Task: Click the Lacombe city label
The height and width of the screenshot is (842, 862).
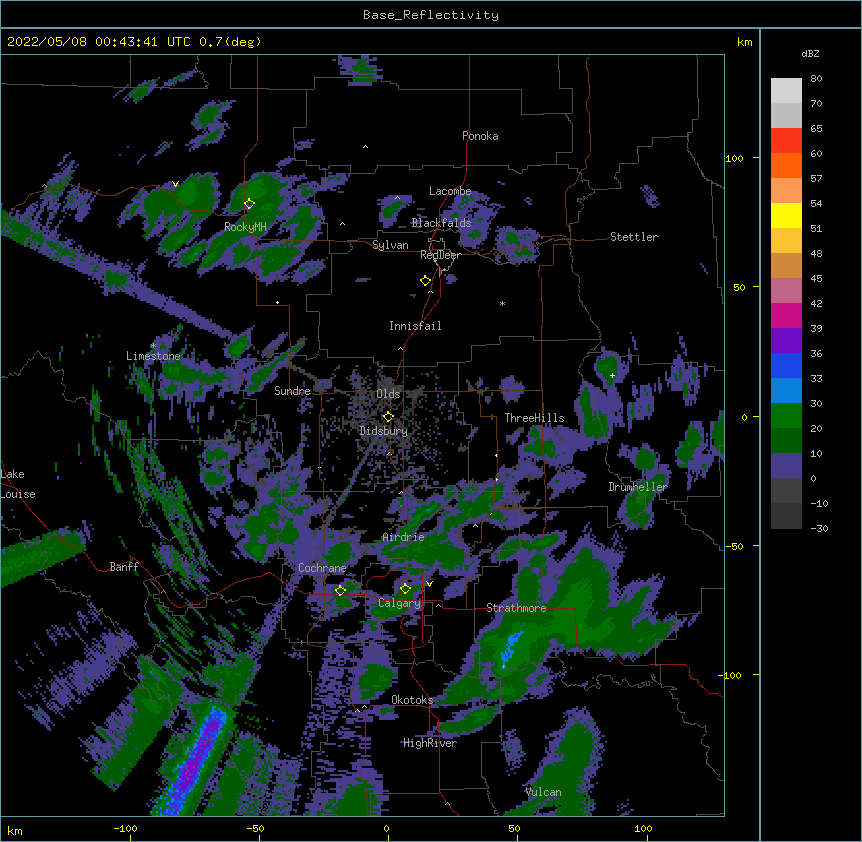Action: tap(450, 191)
